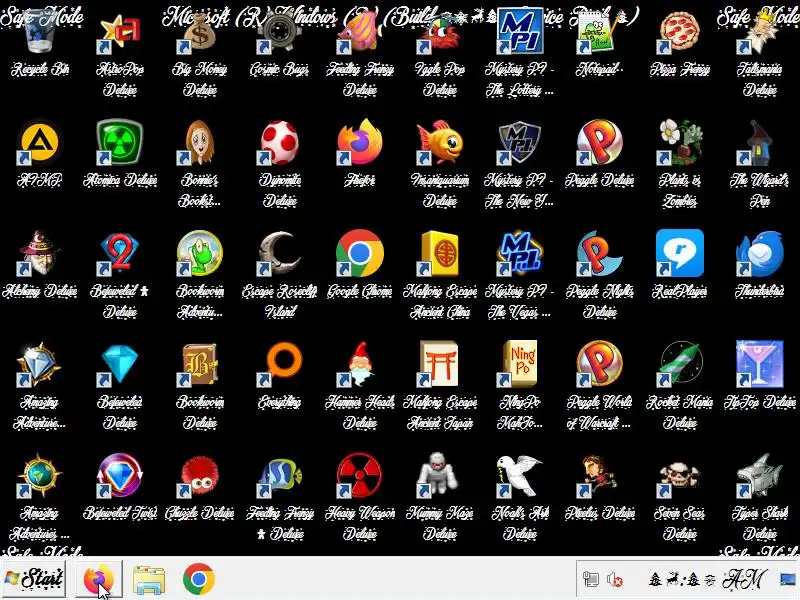This screenshot has width=800, height=600.
Task: Switch to Firefox in the taskbar
Action: [99, 579]
